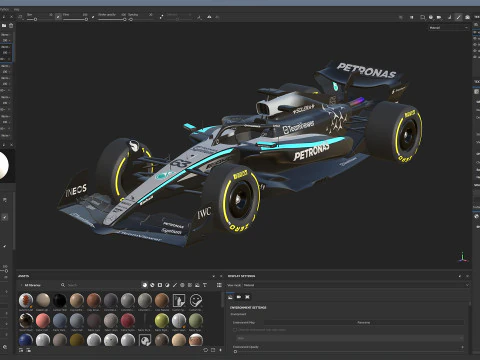Filter Assets by brushes icon
Image resolution: width=480 pixels, height=360 pixels.
pos(175,285)
